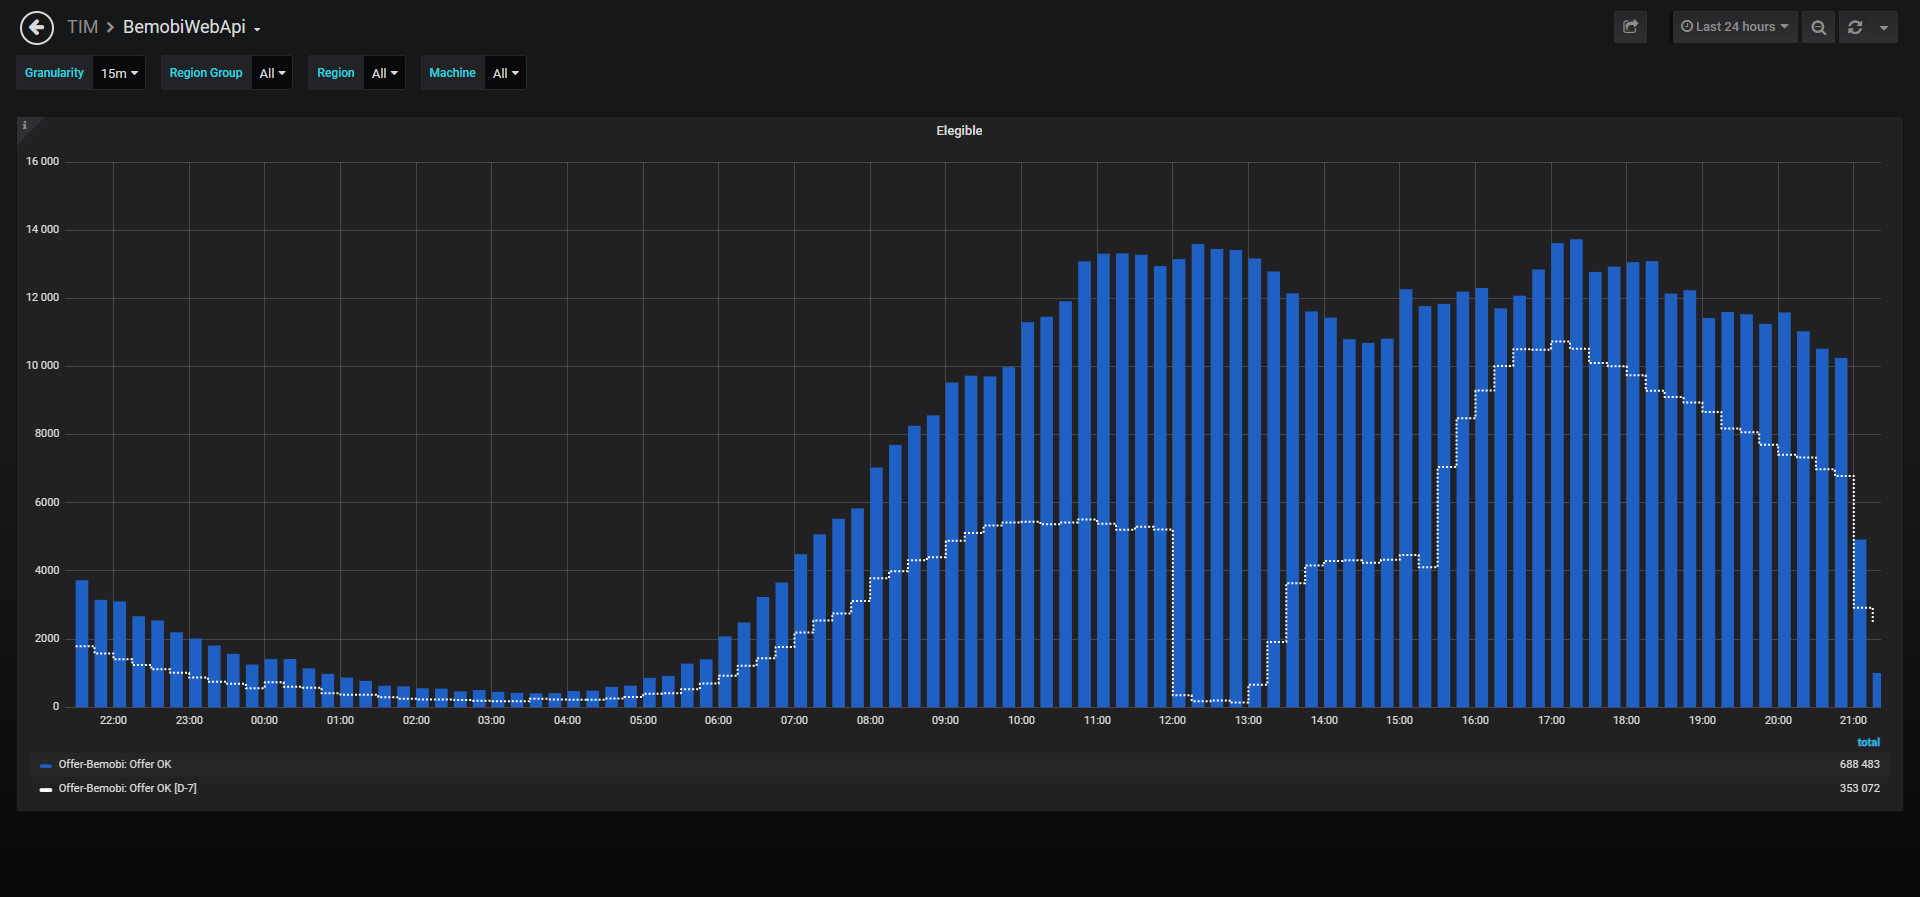Viewport: 1920px width, 897px height.
Task: Open the BemobiWebApi dashboard picker
Action: coord(191,27)
